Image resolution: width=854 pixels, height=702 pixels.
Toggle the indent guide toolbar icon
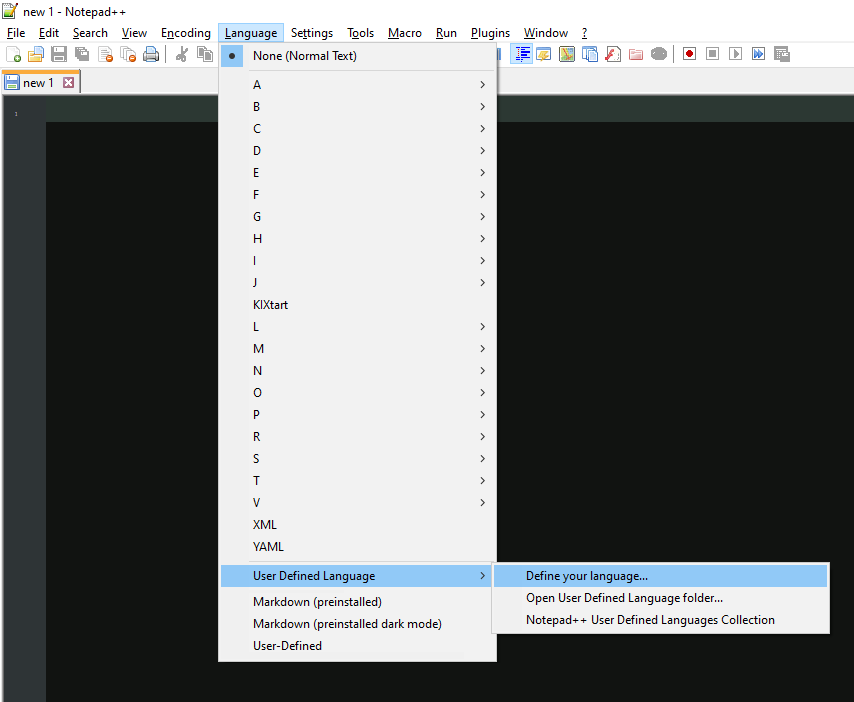click(x=522, y=54)
